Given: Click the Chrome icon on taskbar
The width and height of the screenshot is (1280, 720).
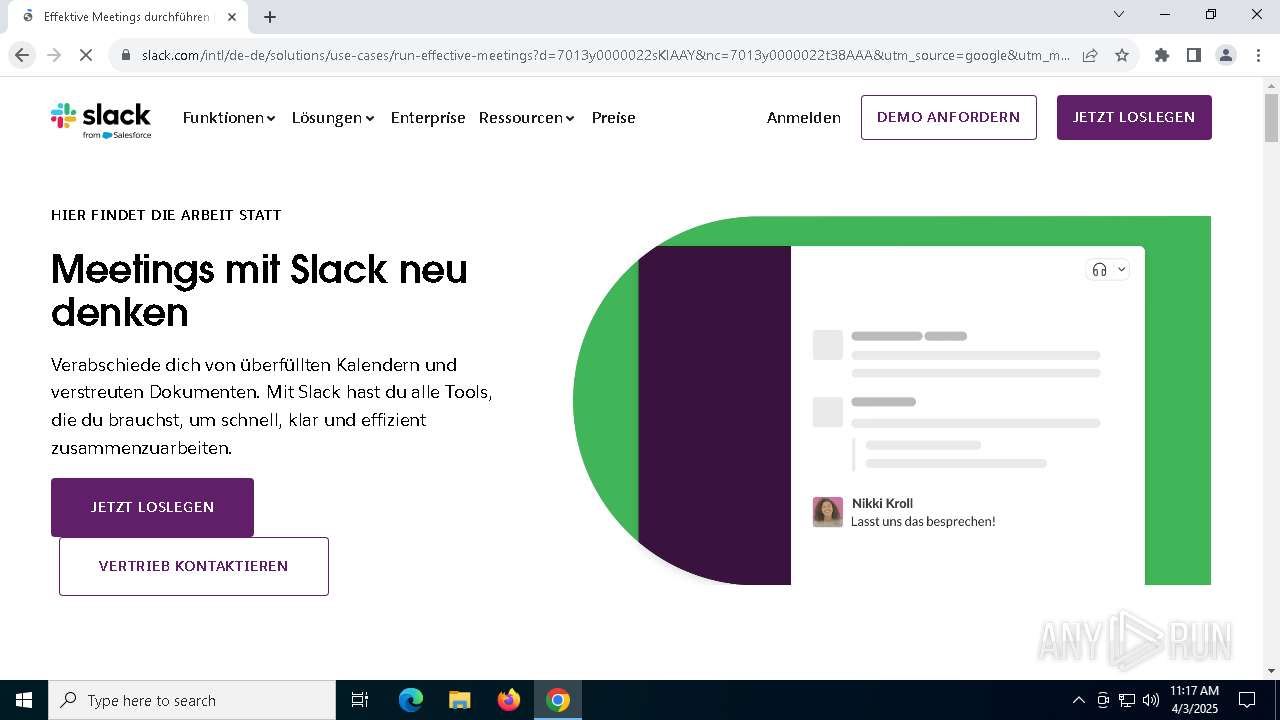Looking at the screenshot, I should point(558,700).
